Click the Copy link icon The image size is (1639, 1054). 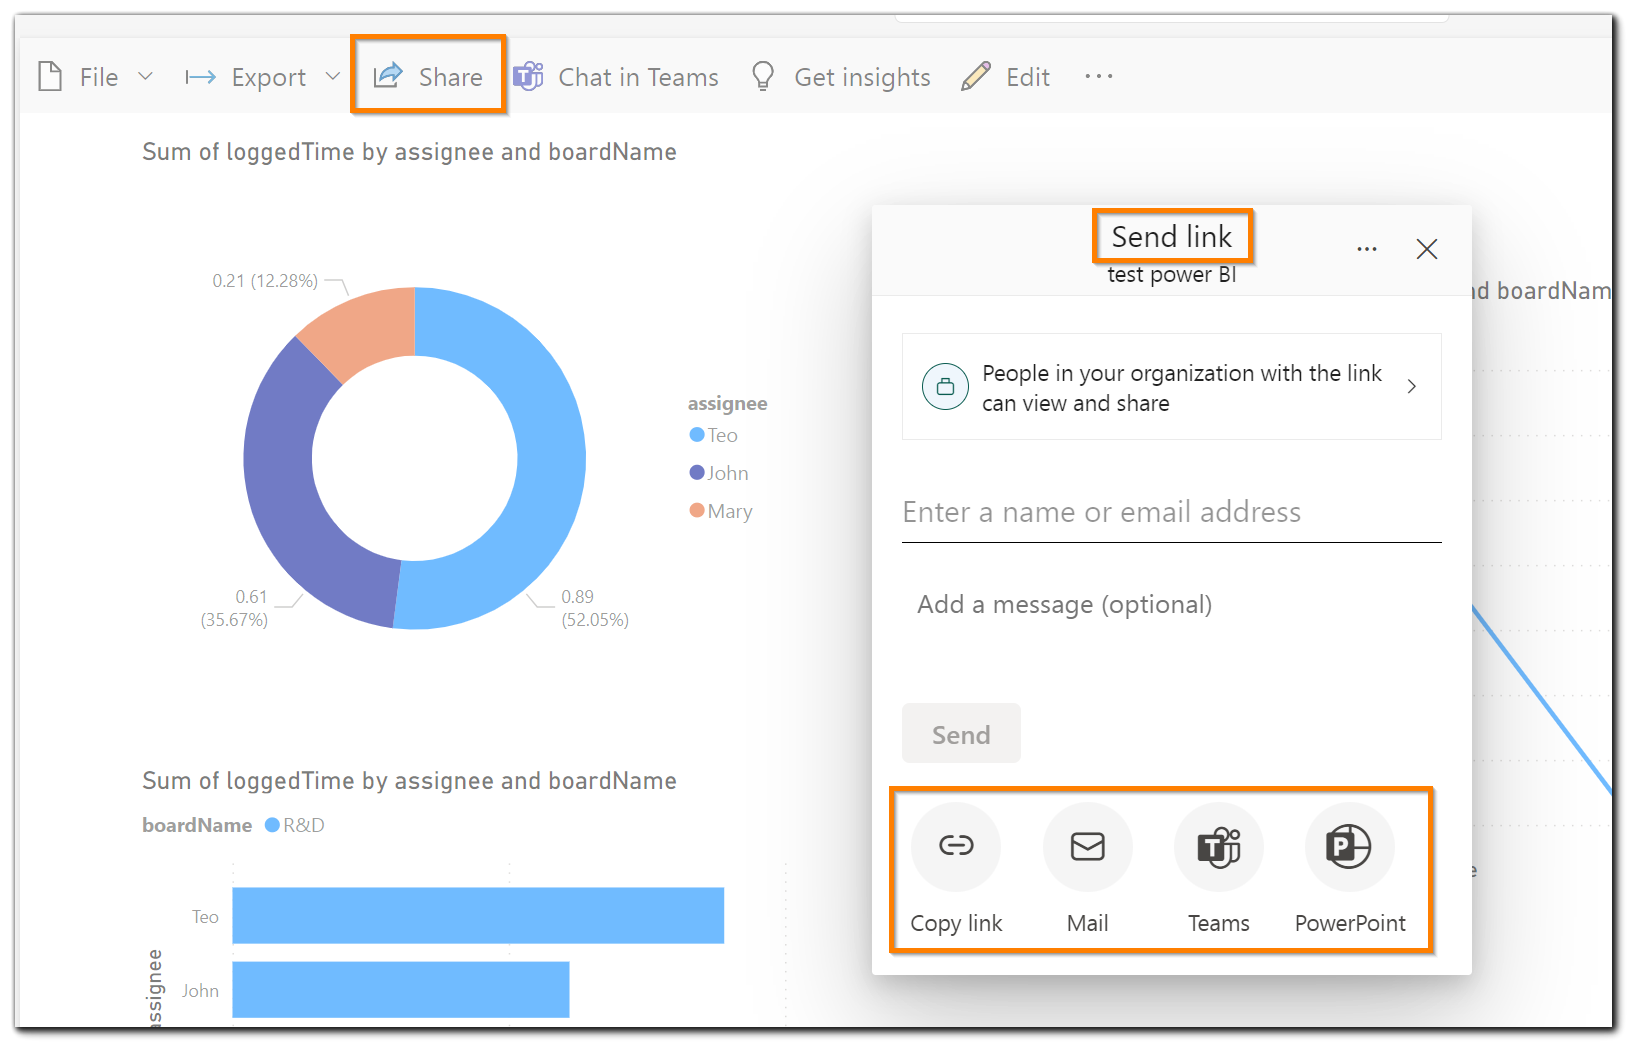(x=955, y=847)
